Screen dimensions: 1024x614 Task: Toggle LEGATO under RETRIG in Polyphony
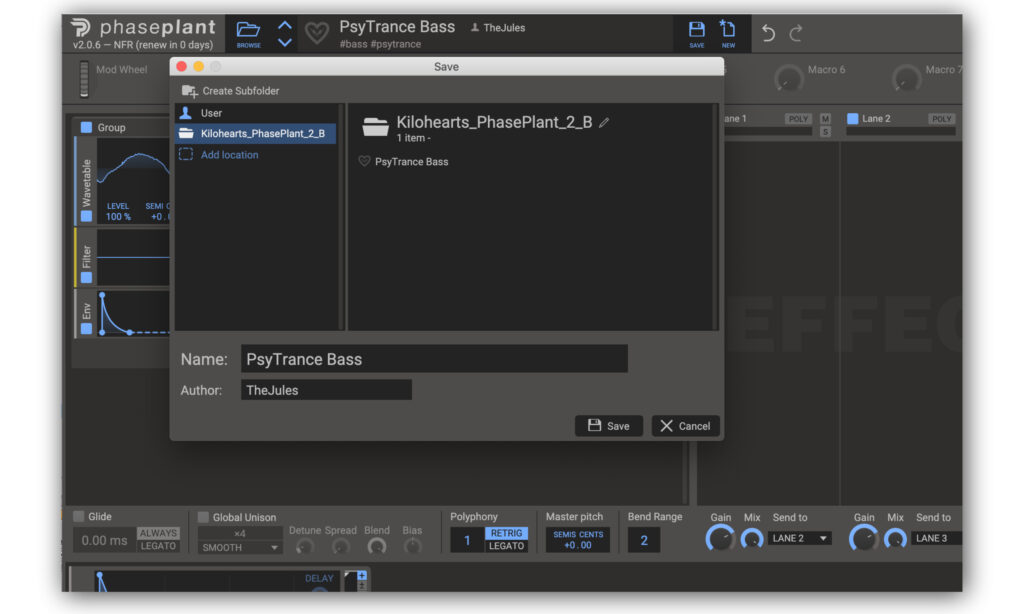tap(506, 546)
